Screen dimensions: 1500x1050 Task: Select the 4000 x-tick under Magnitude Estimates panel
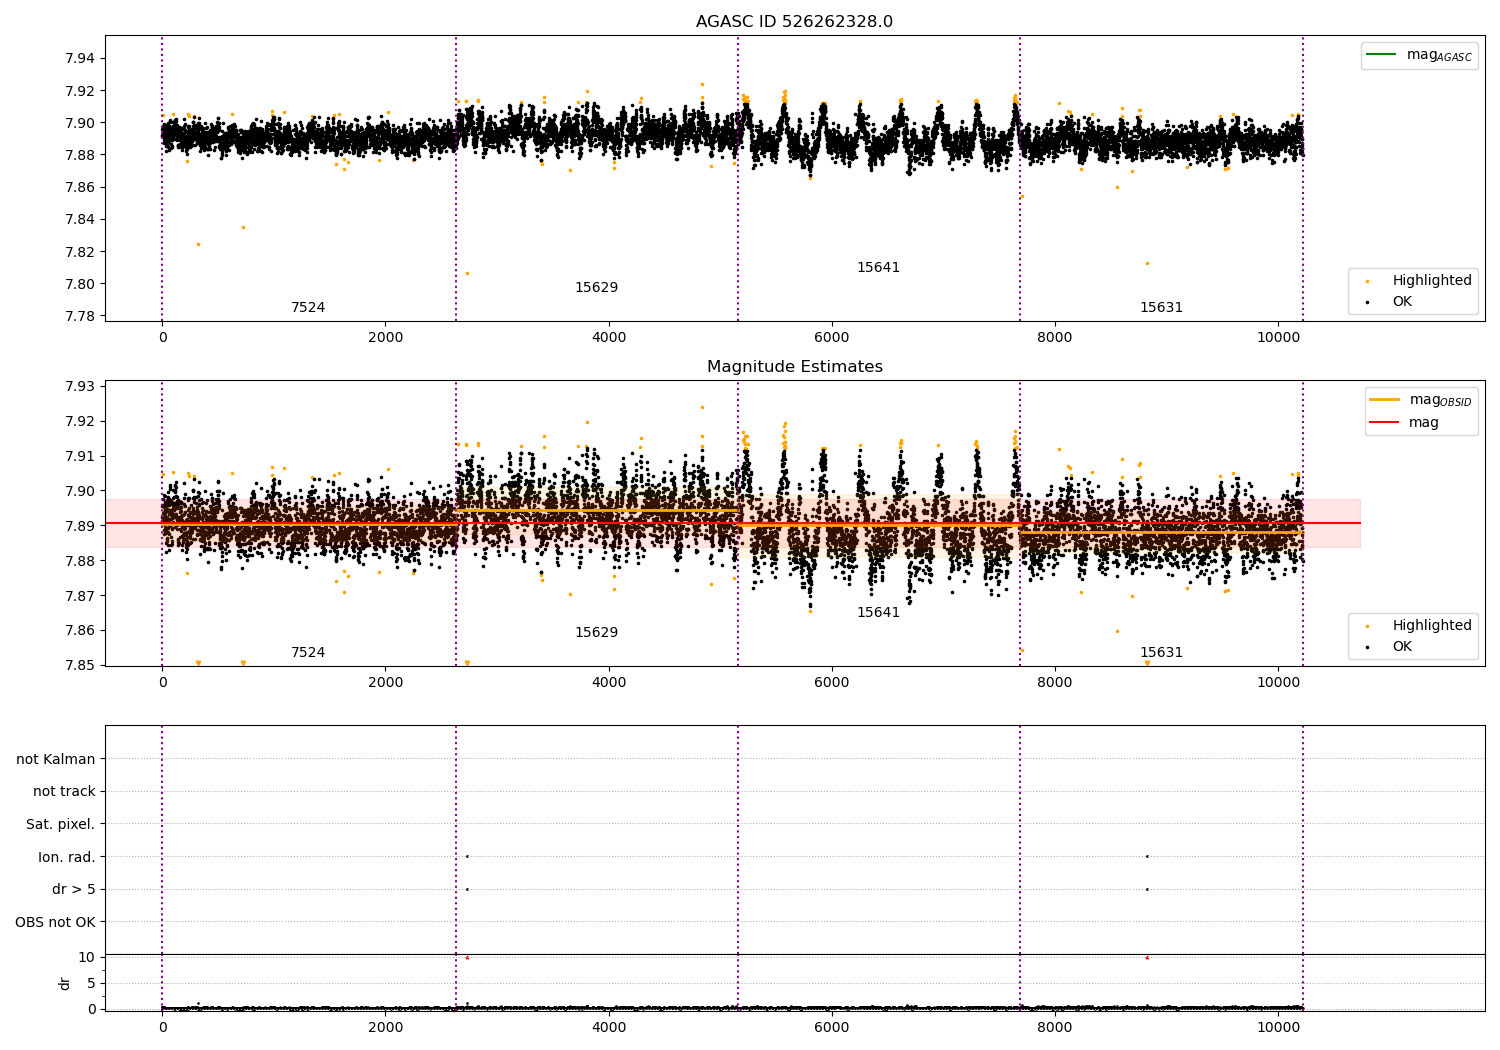click(x=609, y=682)
